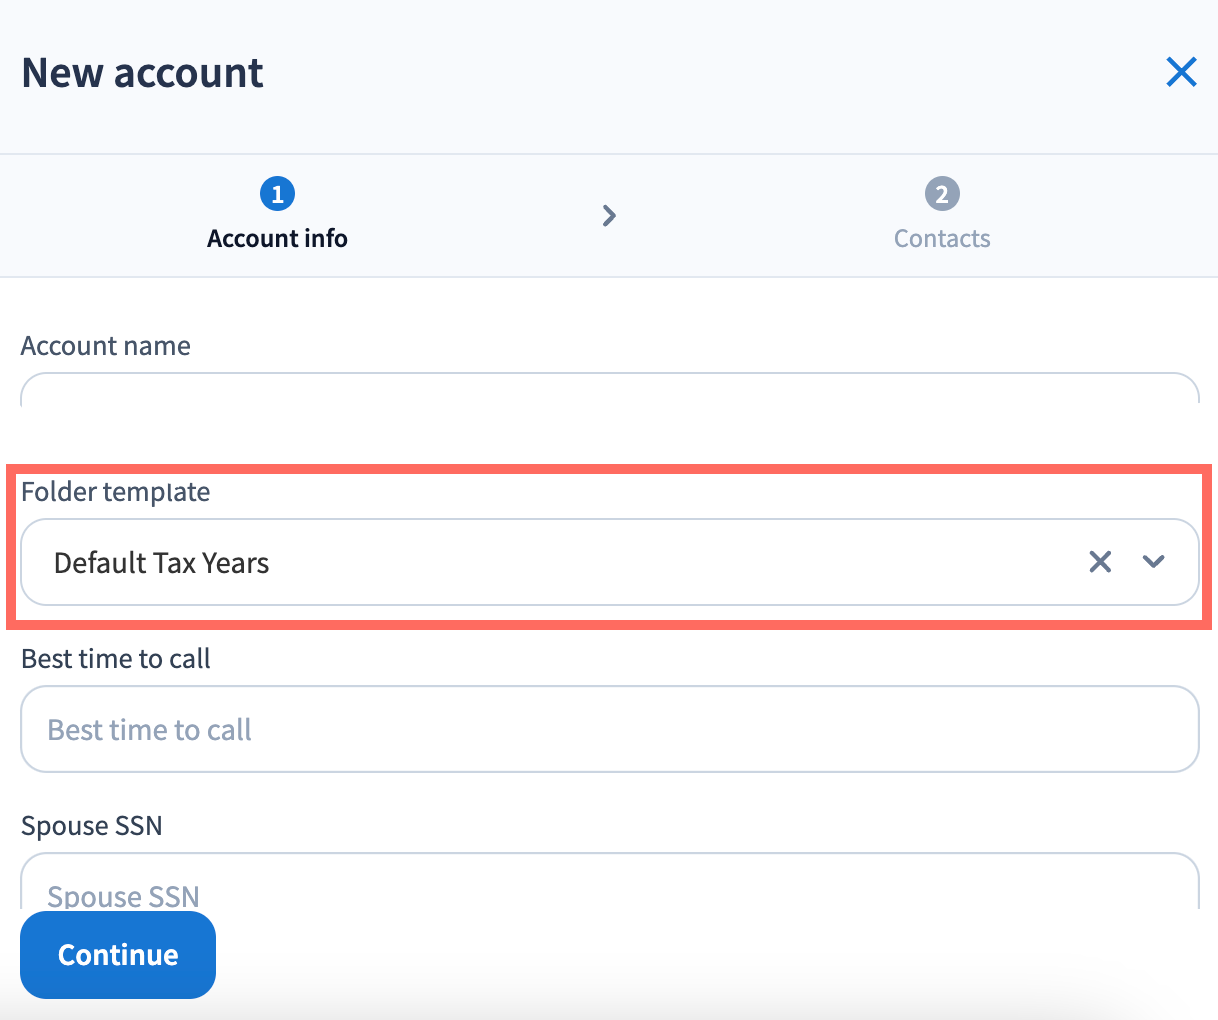Click the Account name field label
The height and width of the screenshot is (1020, 1218).
click(x=106, y=346)
